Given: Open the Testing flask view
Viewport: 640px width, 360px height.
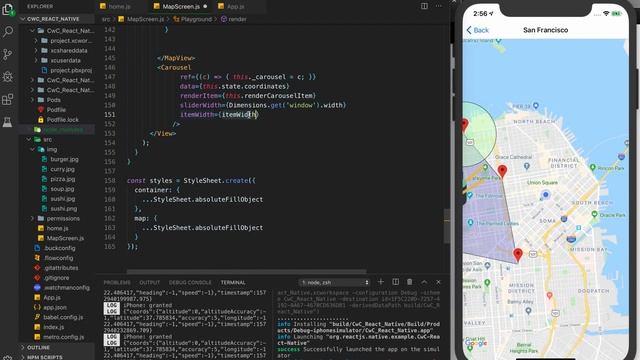Looking at the screenshot, I should 8,122.
